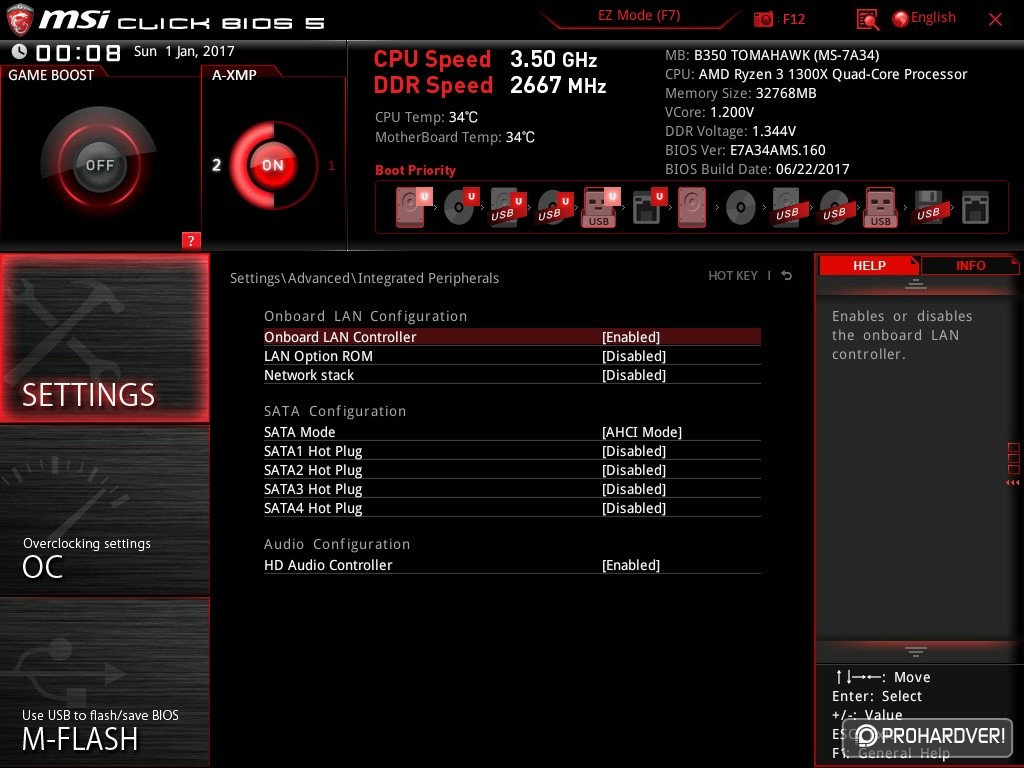This screenshot has width=1024, height=768.
Task: Select the legacy USB hard disk boot icon
Action: tap(787, 207)
